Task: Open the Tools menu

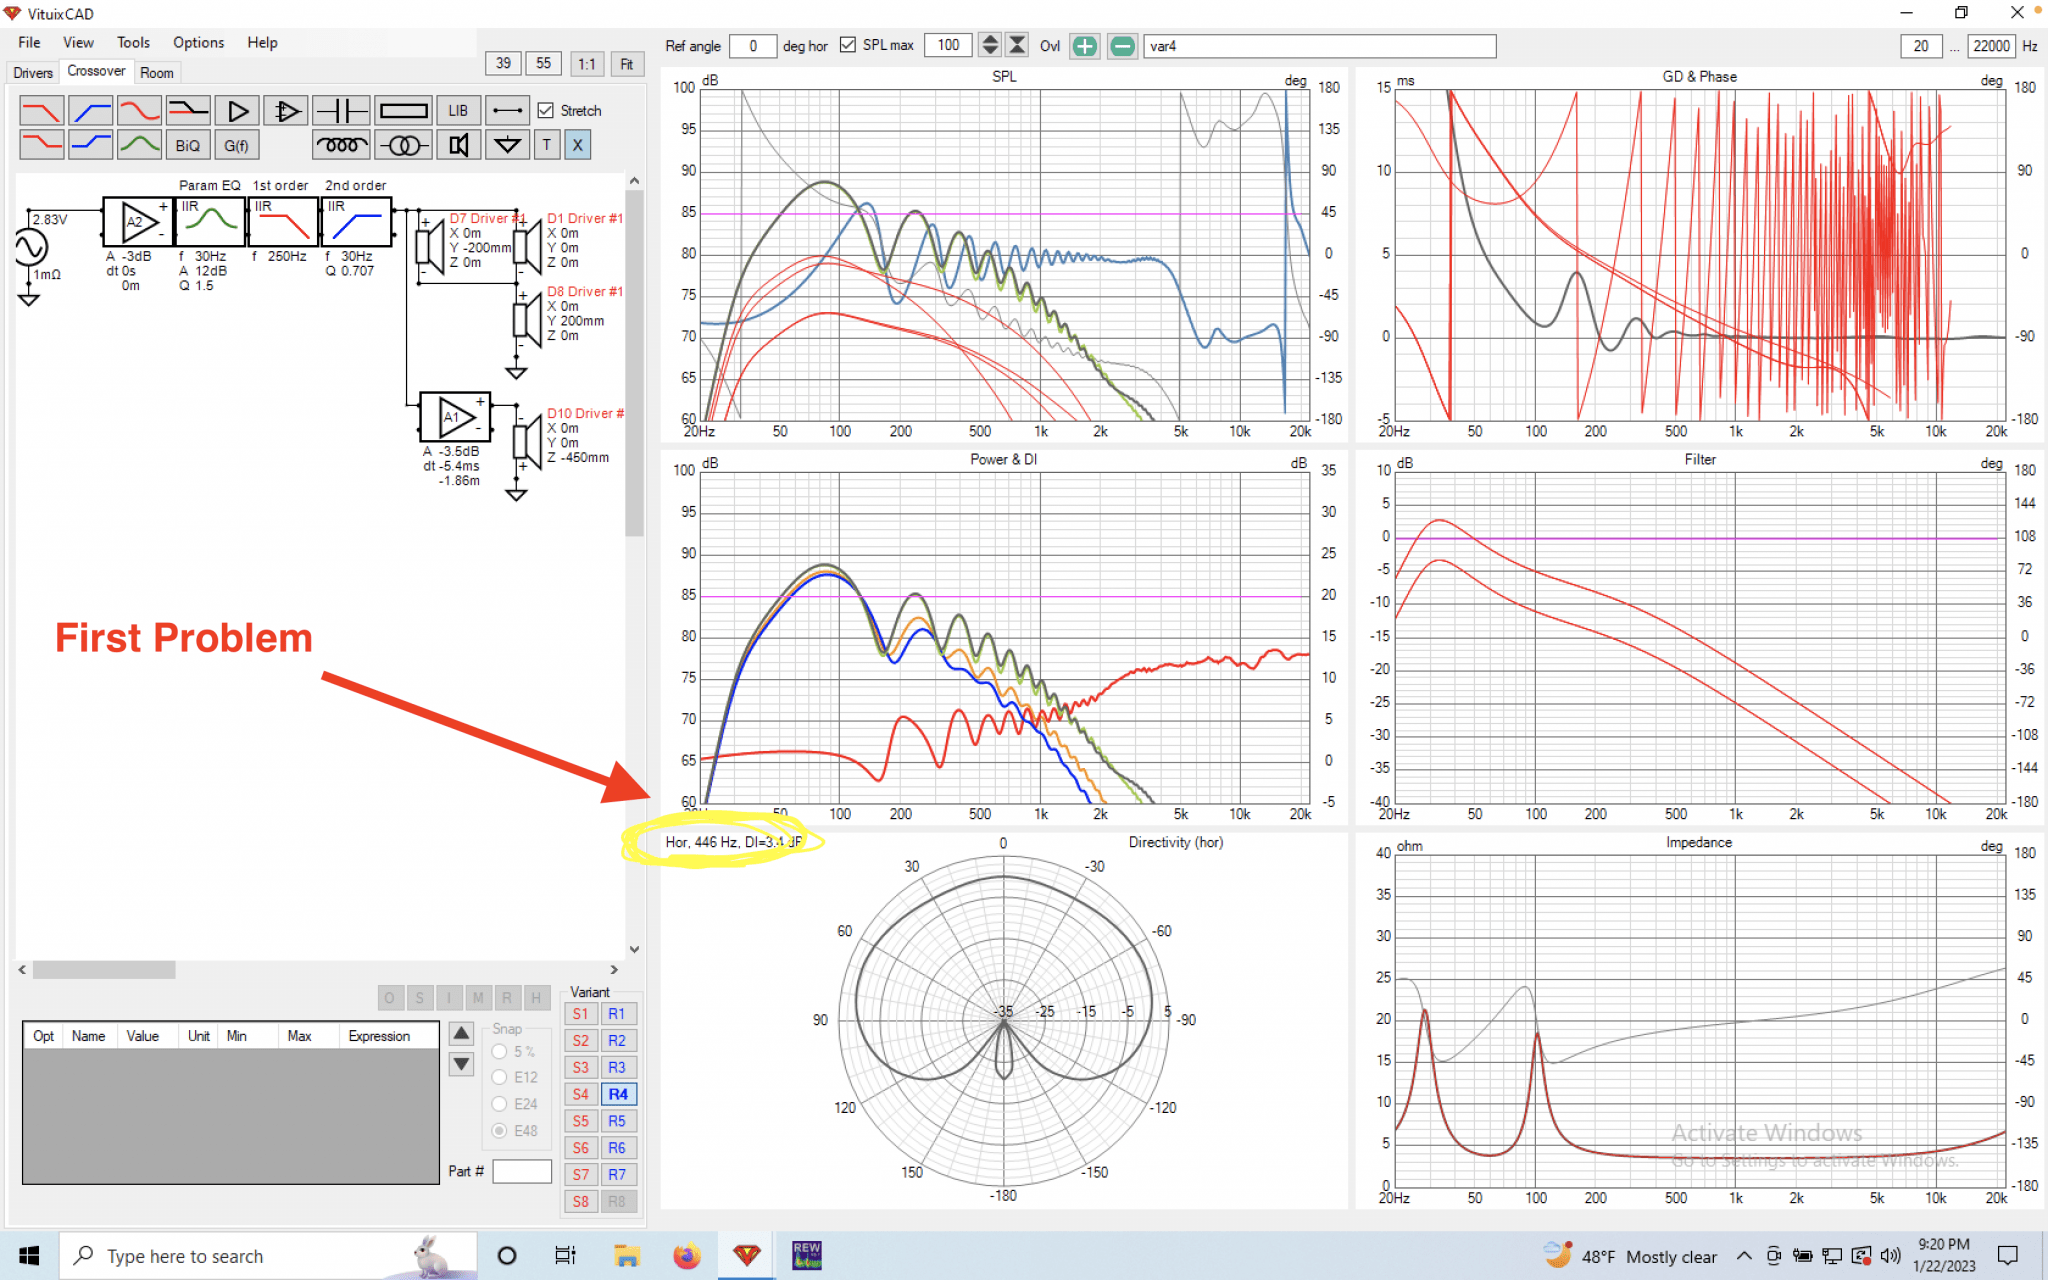Action: click(x=133, y=42)
